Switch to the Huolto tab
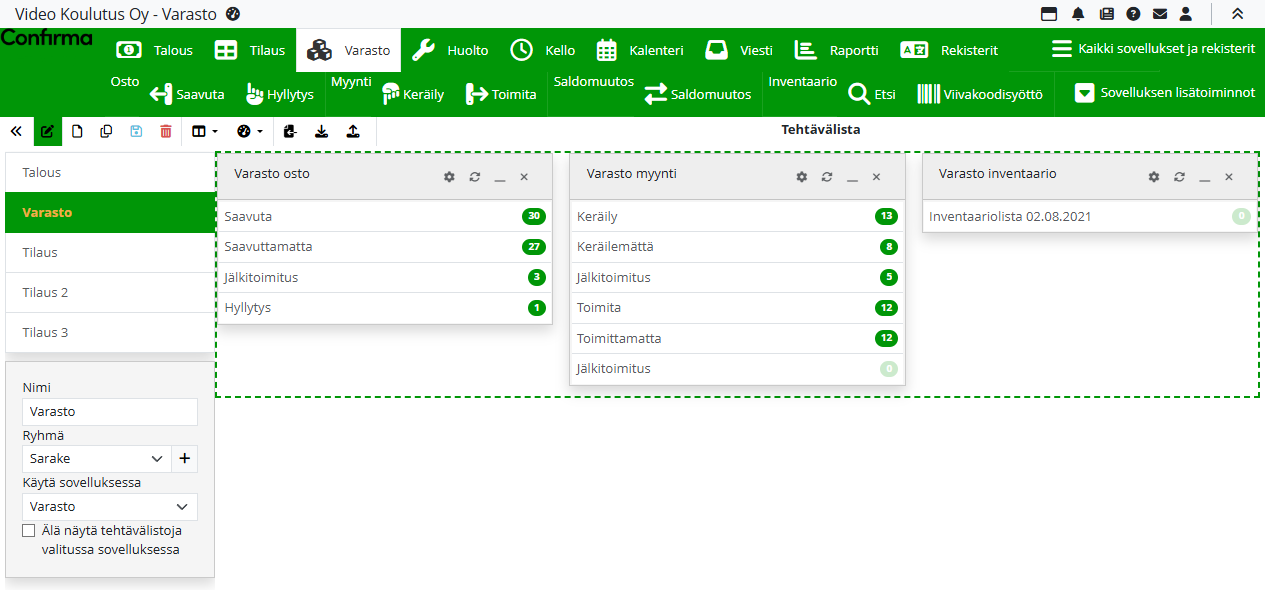1265x590 pixels. click(x=450, y=50)
